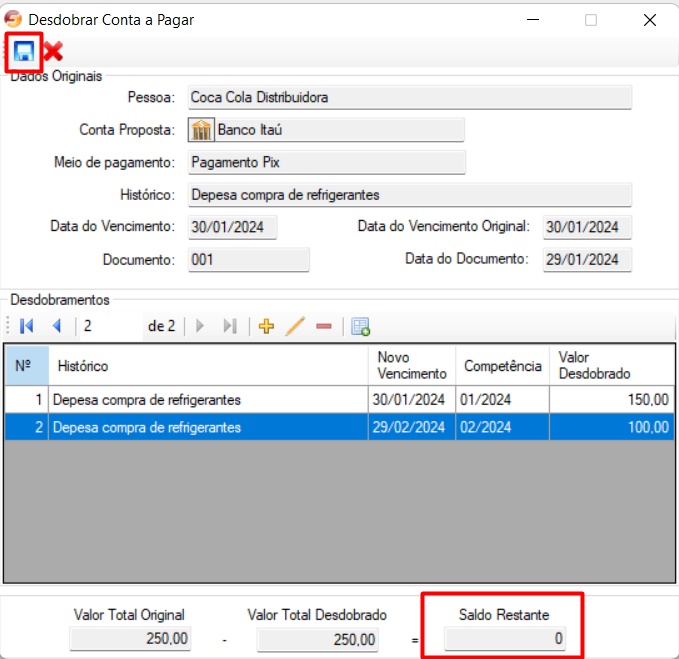Go to next desdobramento record
Screen dimensions: 679x659
click(x=200, y=326)
